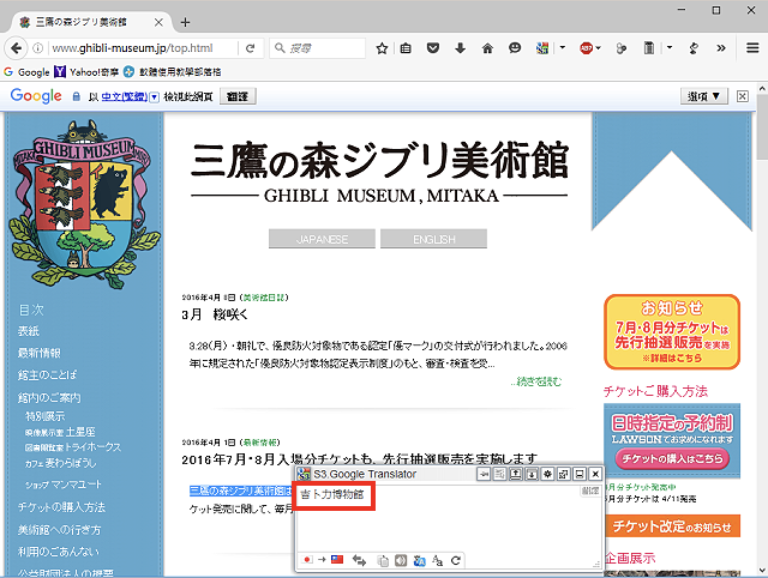
Task: Save page to Pocket
Action: (432, 48)
